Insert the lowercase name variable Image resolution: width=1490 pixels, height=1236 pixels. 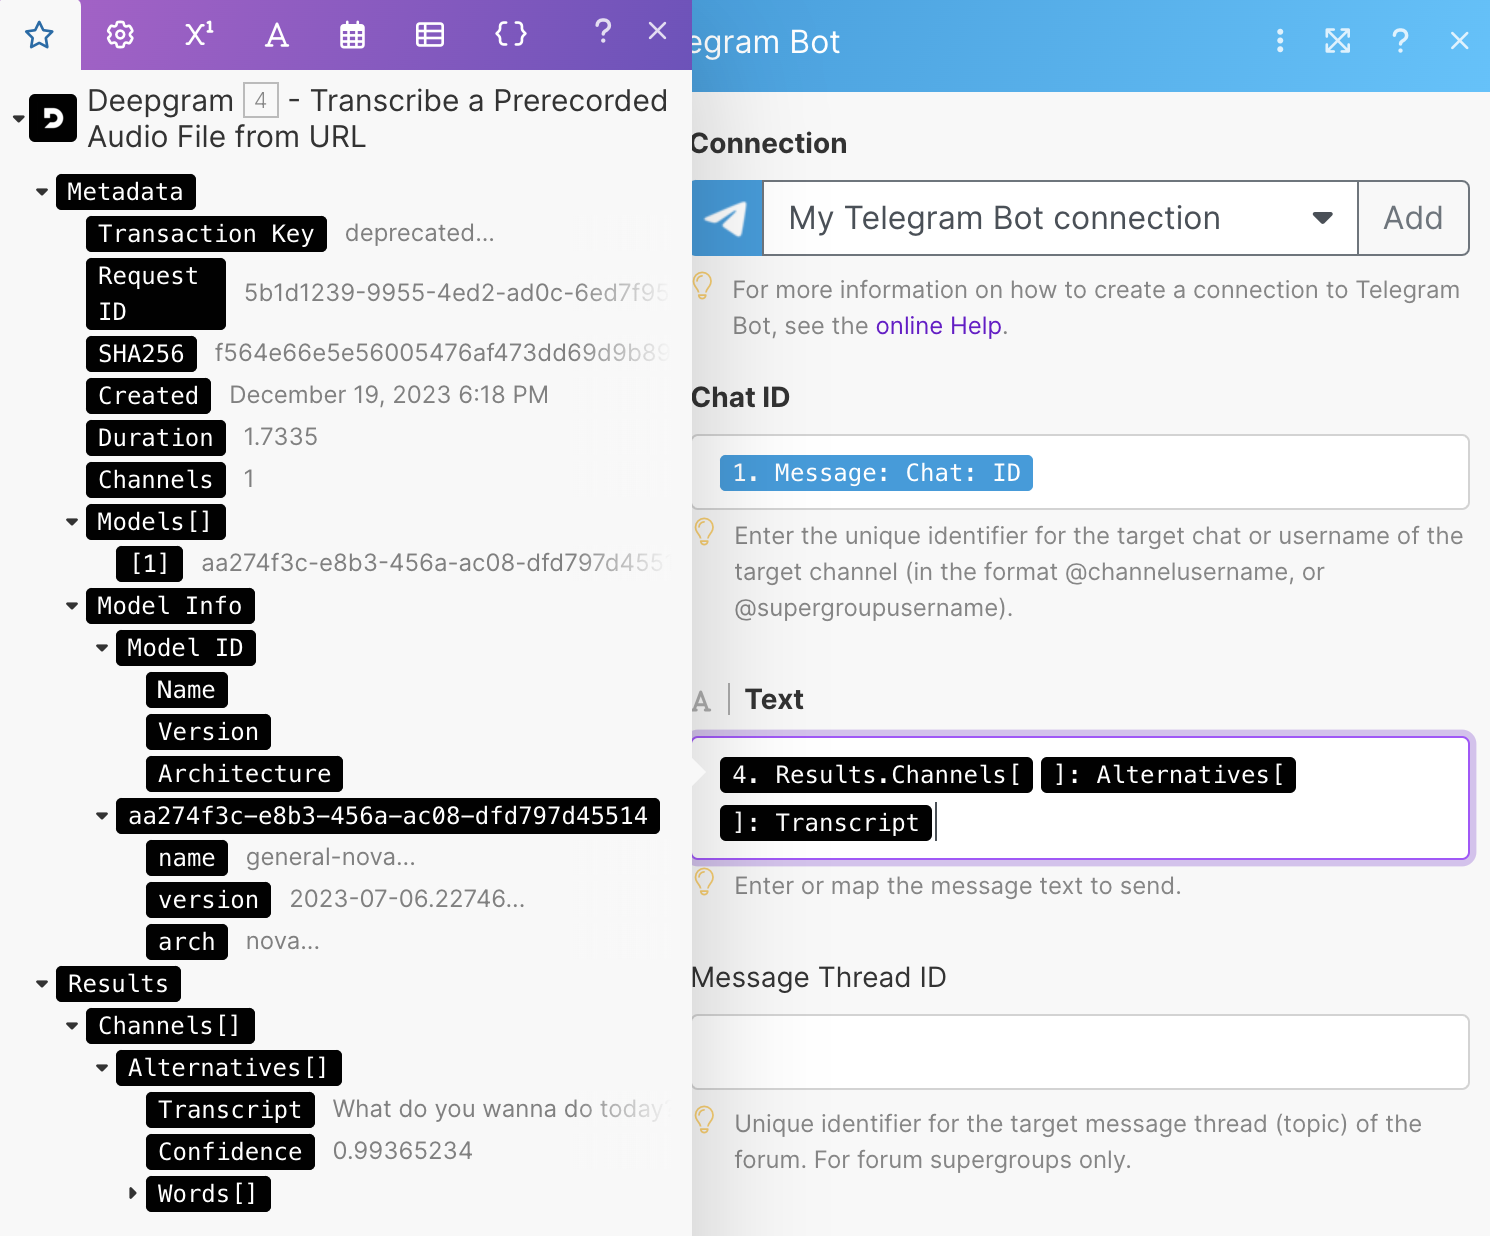(186, 858)
